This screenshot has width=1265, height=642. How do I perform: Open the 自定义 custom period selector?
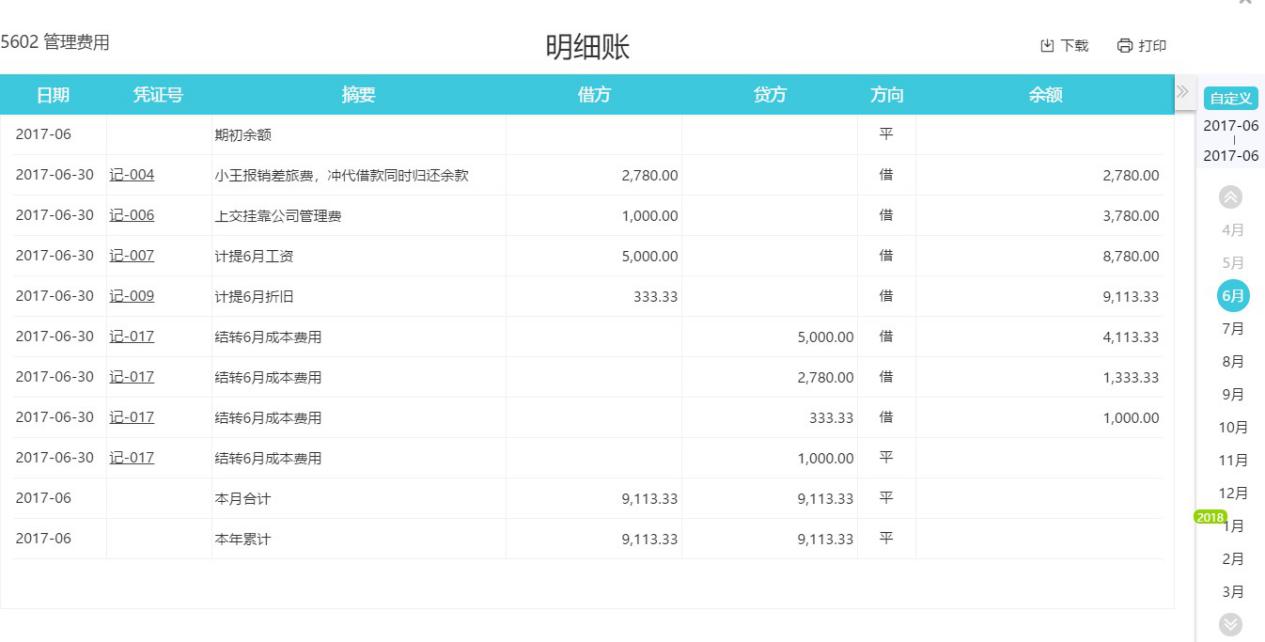1232,98
